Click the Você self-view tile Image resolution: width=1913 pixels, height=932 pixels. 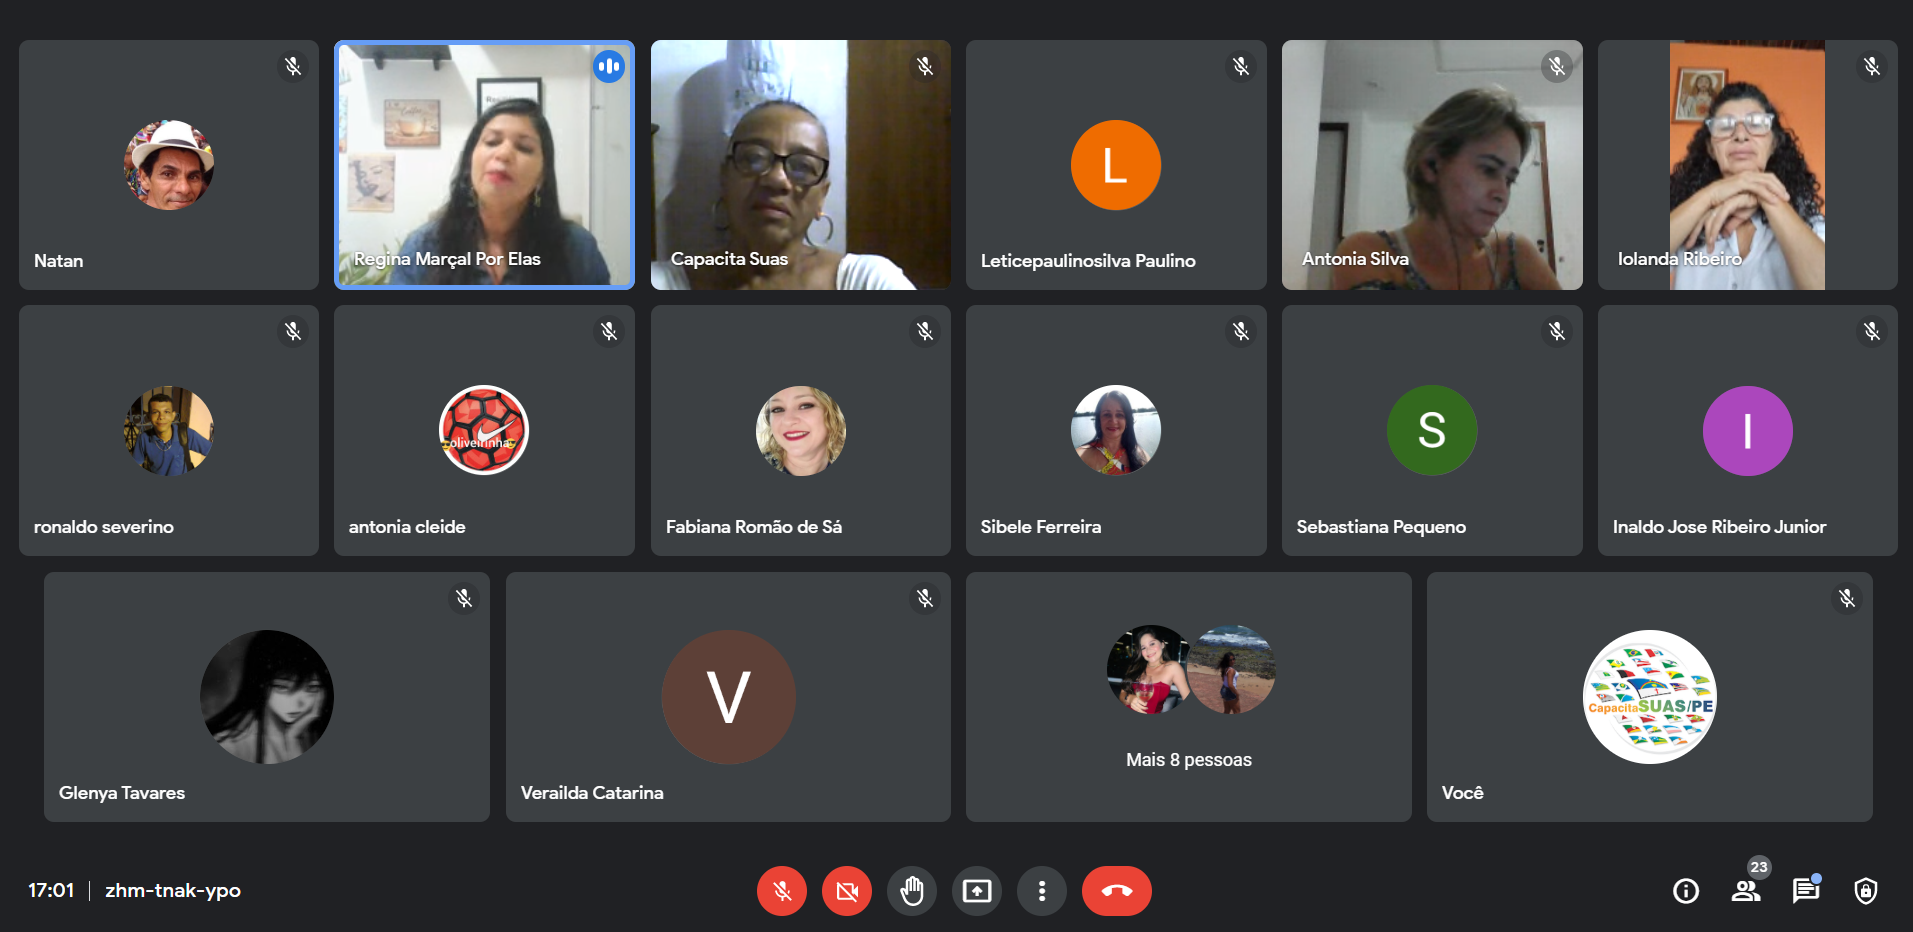1650,697
